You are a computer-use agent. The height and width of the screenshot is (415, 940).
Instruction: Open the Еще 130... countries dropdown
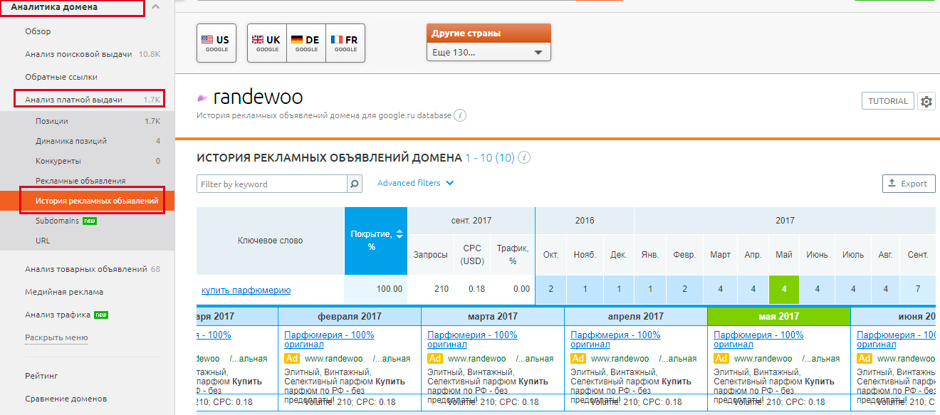[x=488, y=52]
